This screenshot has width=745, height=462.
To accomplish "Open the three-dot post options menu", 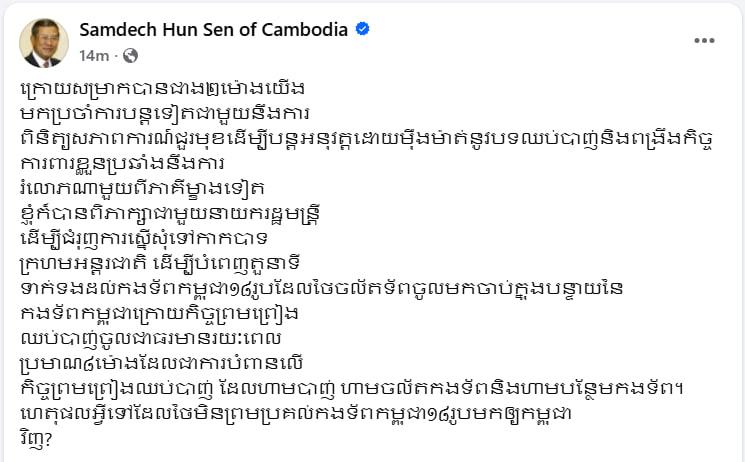I will [704, 40].
